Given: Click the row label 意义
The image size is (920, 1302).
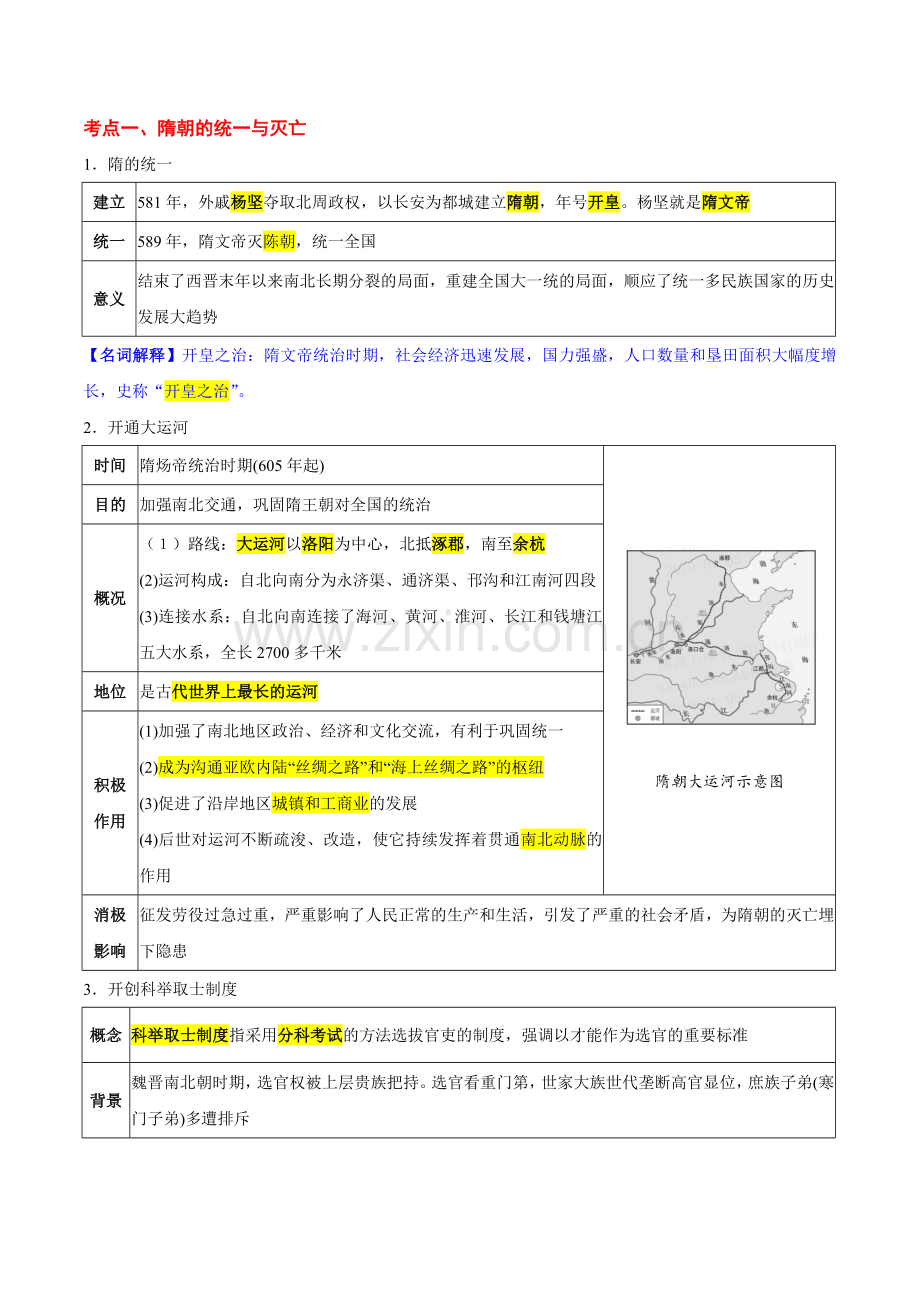Looking at the screenshot, I should pos(109,298).
